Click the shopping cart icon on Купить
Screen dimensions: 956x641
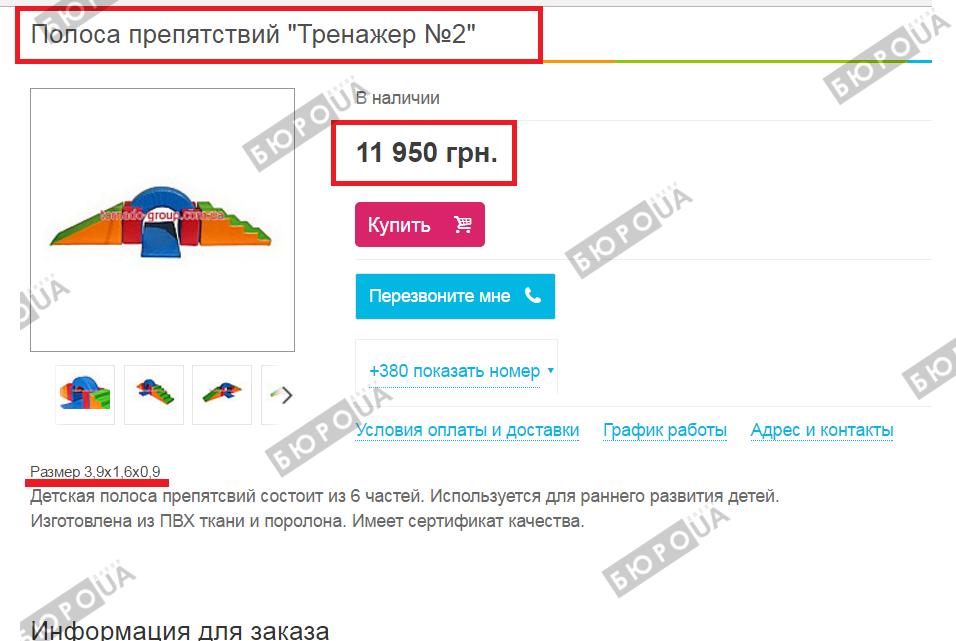[463, 224]
